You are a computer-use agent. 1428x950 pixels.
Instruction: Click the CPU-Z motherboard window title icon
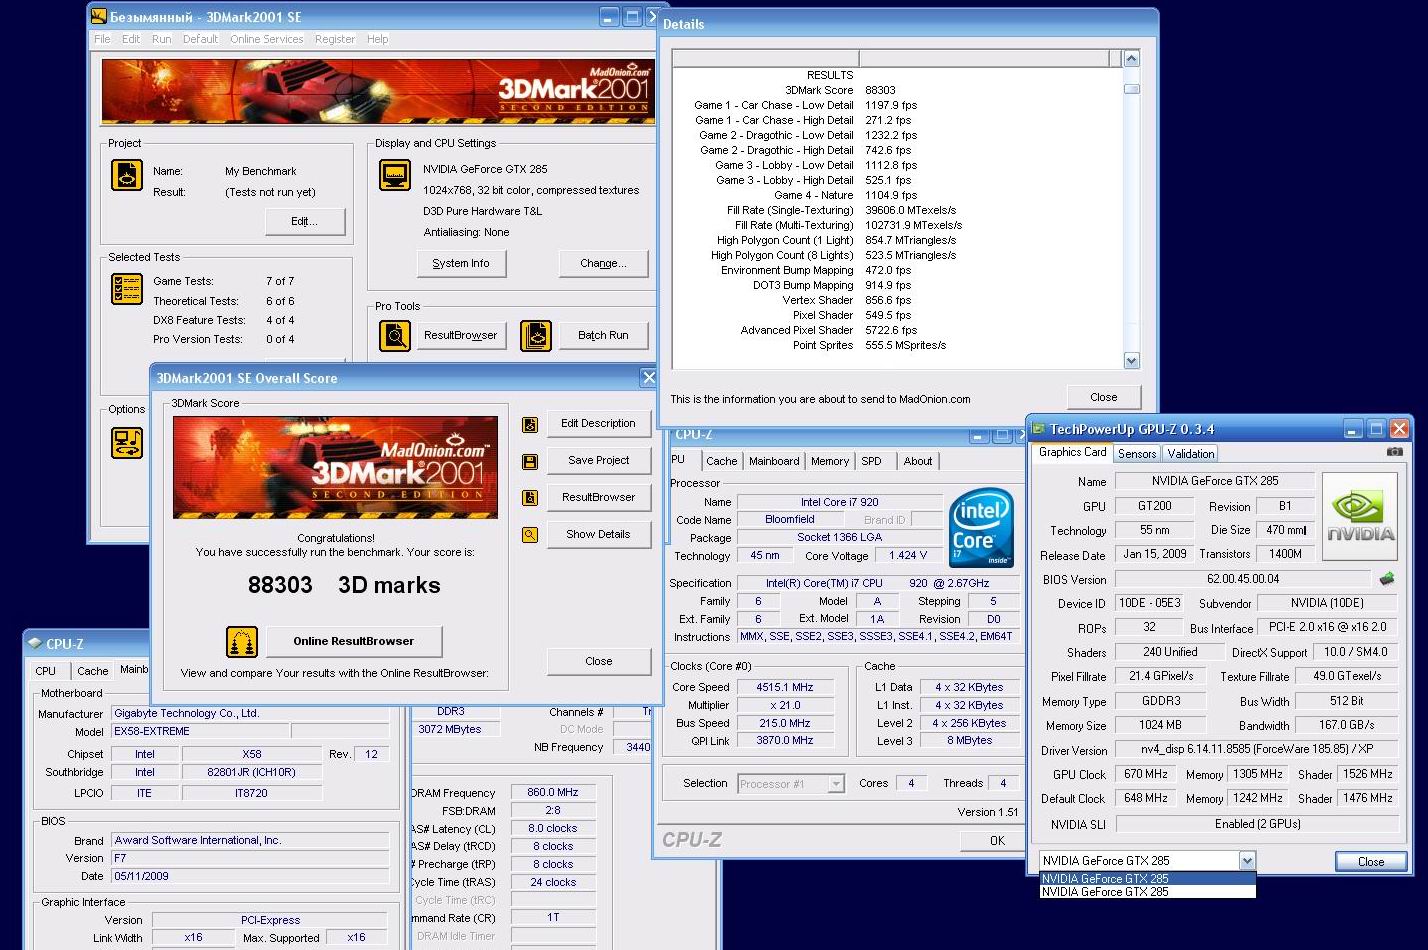tap(35, 644)
